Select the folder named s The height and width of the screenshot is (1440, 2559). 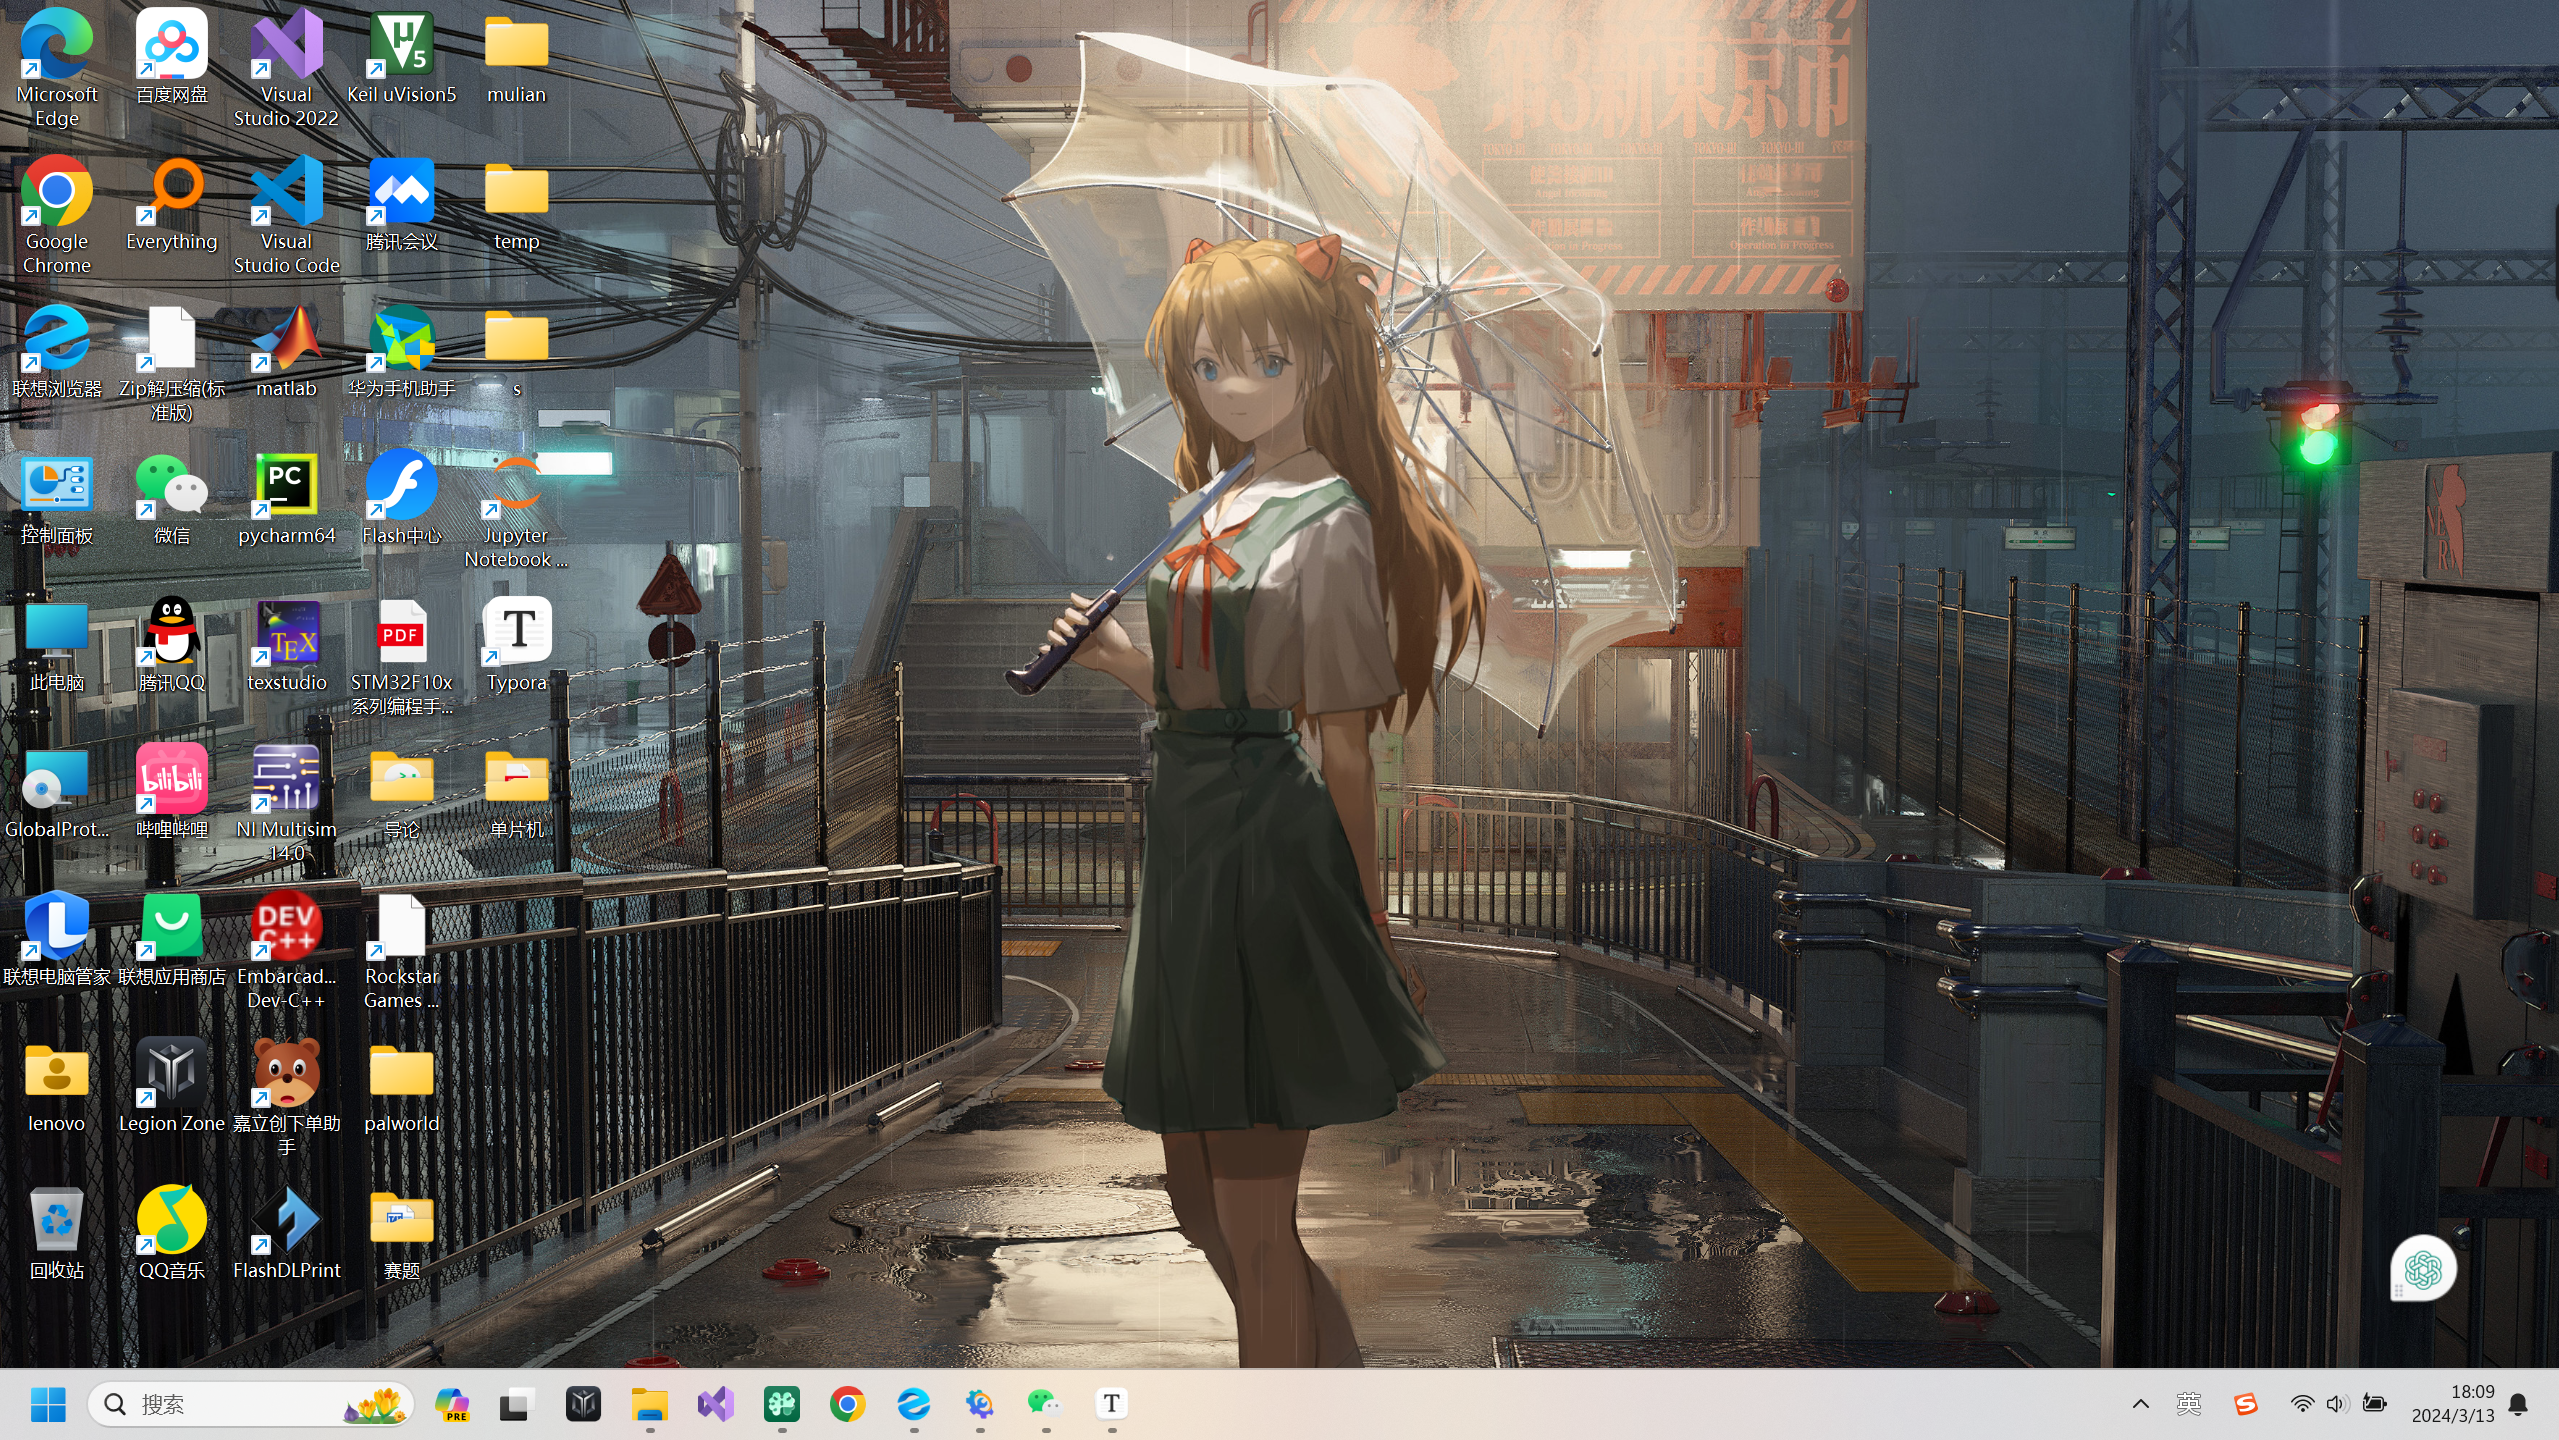tap(517, 351)
